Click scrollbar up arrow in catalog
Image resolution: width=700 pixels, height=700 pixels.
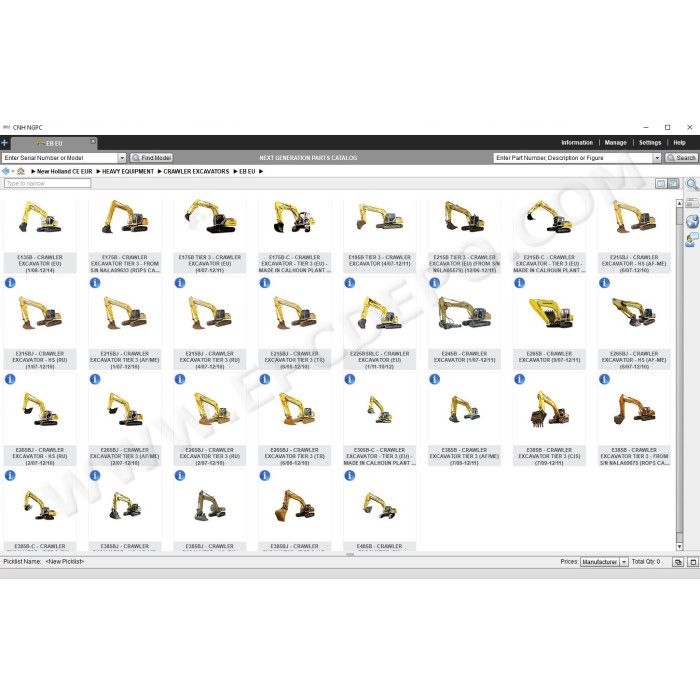pos(679,203)
